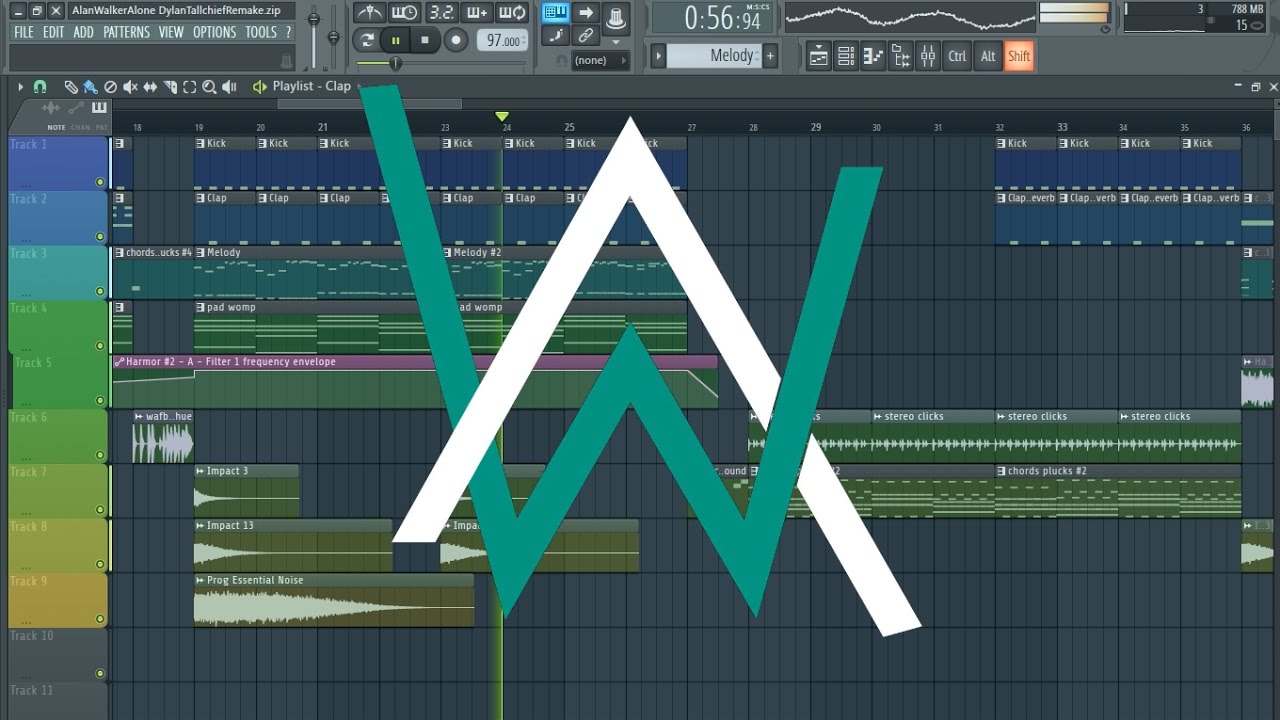The height and width of the screenshot is (720, 1280).
Task: Click the playlist horizontal scrollbar
Action: pos(369,104)
